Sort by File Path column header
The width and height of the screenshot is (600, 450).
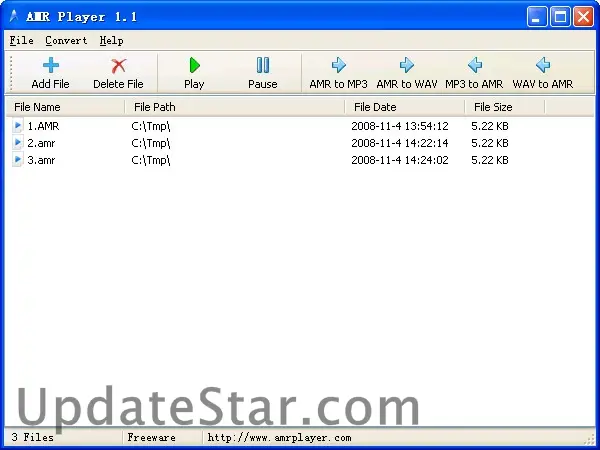click(x=235, y=107)
